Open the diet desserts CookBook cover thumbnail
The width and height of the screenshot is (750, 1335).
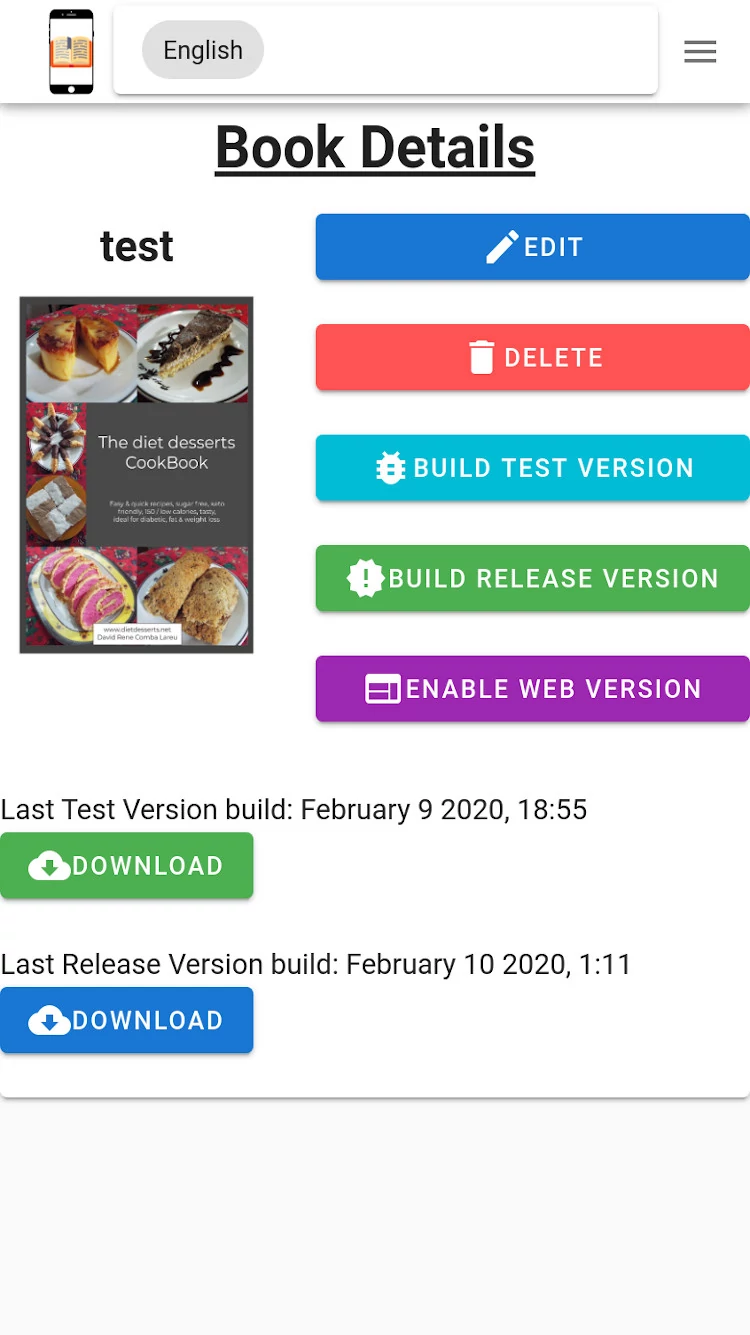(136, 475)
